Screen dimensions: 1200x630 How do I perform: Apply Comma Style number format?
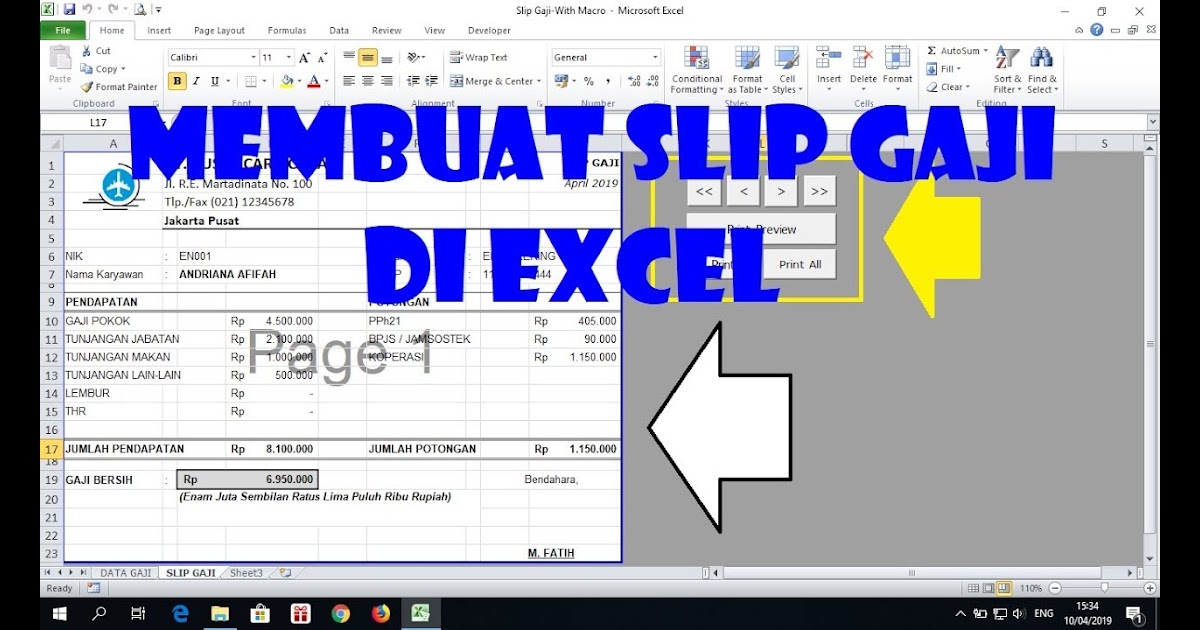[608, 81]
